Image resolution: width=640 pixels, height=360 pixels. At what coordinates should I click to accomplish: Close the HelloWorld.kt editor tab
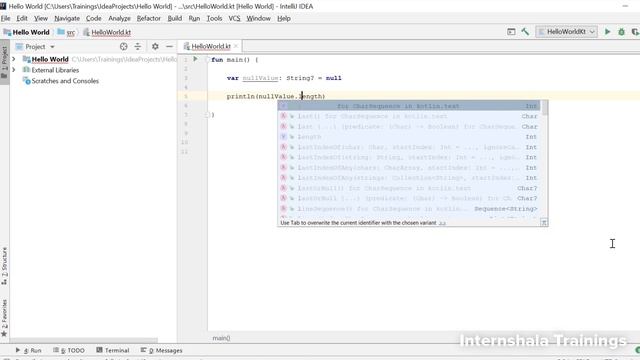(236, 46)
